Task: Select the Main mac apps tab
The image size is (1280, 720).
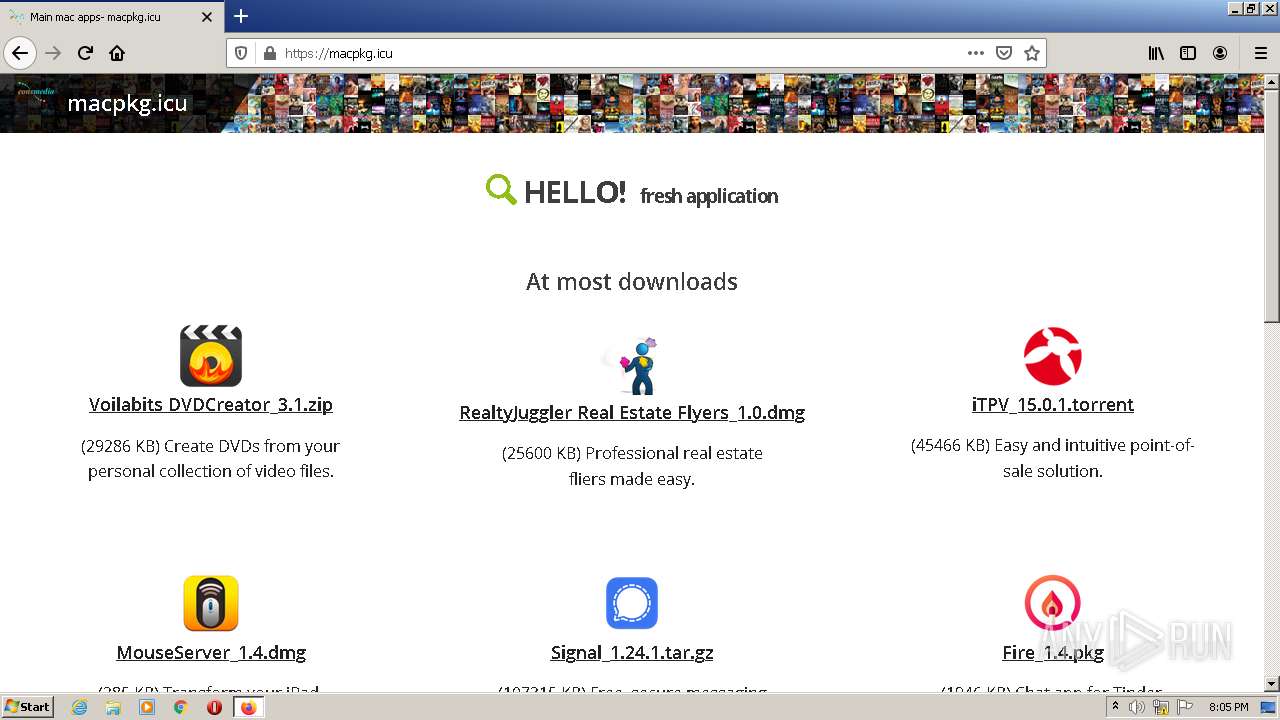Action: (112, 17)
